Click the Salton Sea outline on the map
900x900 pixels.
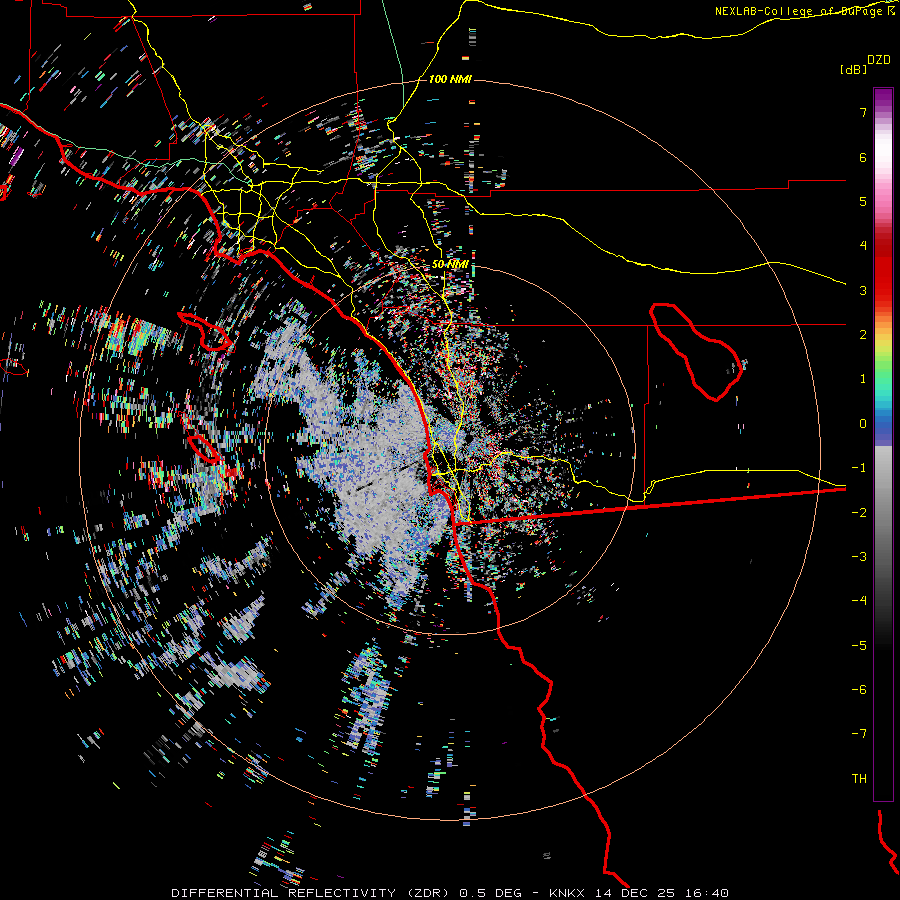(x=695, y=351)
